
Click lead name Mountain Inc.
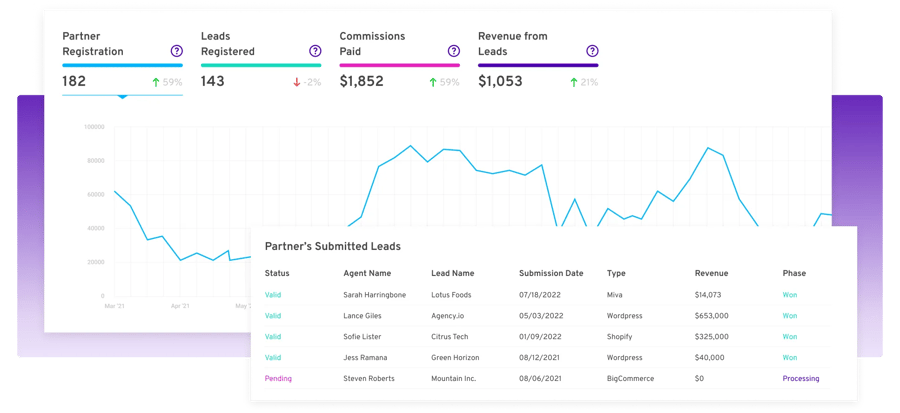pyautogui.click(x=453, y=379)
